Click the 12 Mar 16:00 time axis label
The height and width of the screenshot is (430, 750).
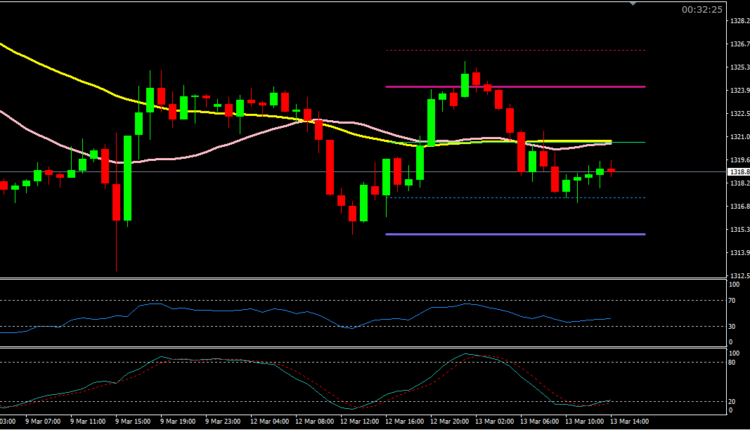click(x=403, y=423)
